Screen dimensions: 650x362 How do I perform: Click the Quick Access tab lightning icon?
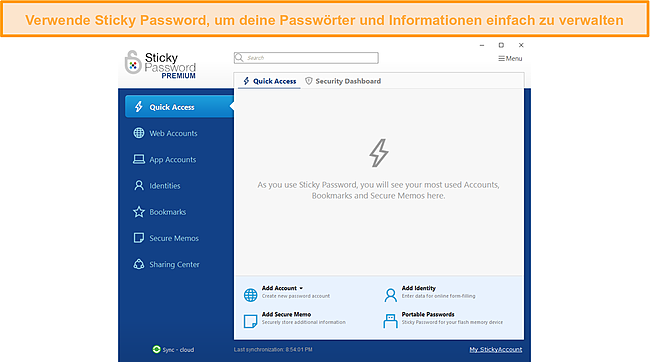click(246, 81)
